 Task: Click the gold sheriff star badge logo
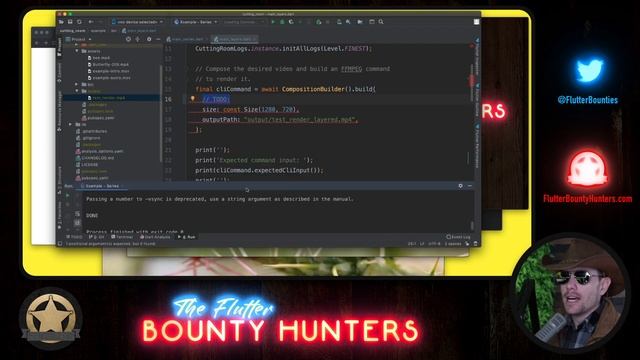click(x=51, y=318)
